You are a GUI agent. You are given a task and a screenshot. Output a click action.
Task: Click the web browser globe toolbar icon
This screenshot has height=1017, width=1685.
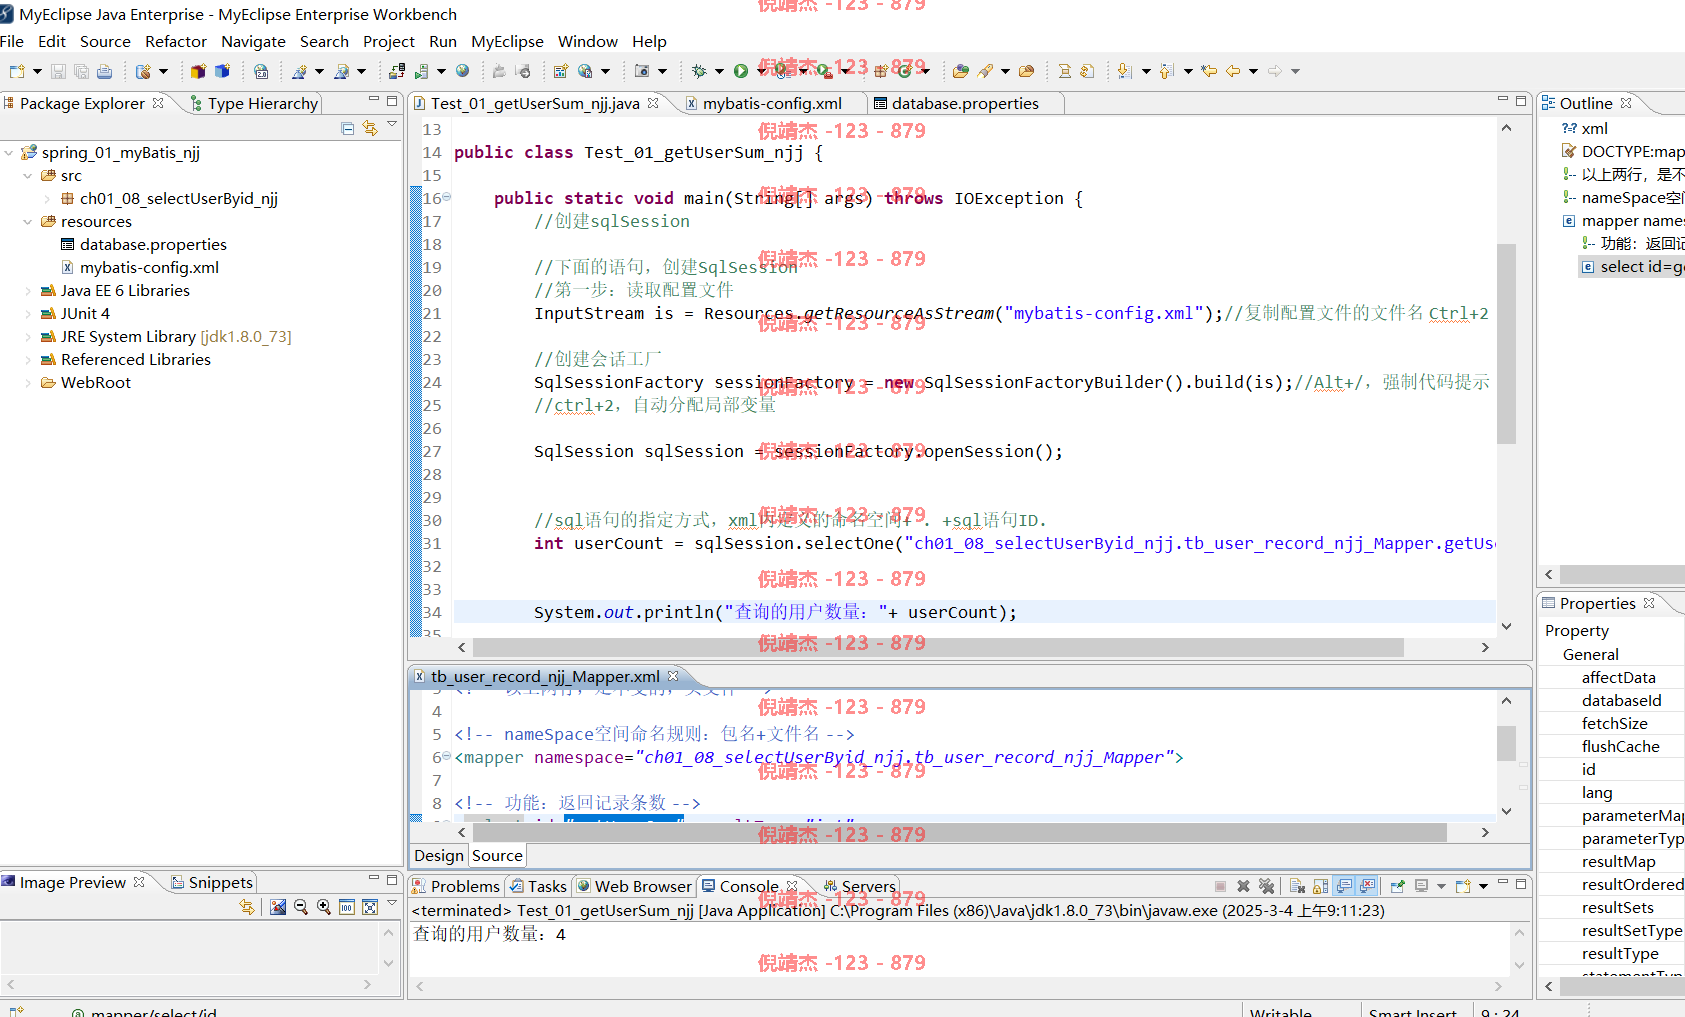462,71
